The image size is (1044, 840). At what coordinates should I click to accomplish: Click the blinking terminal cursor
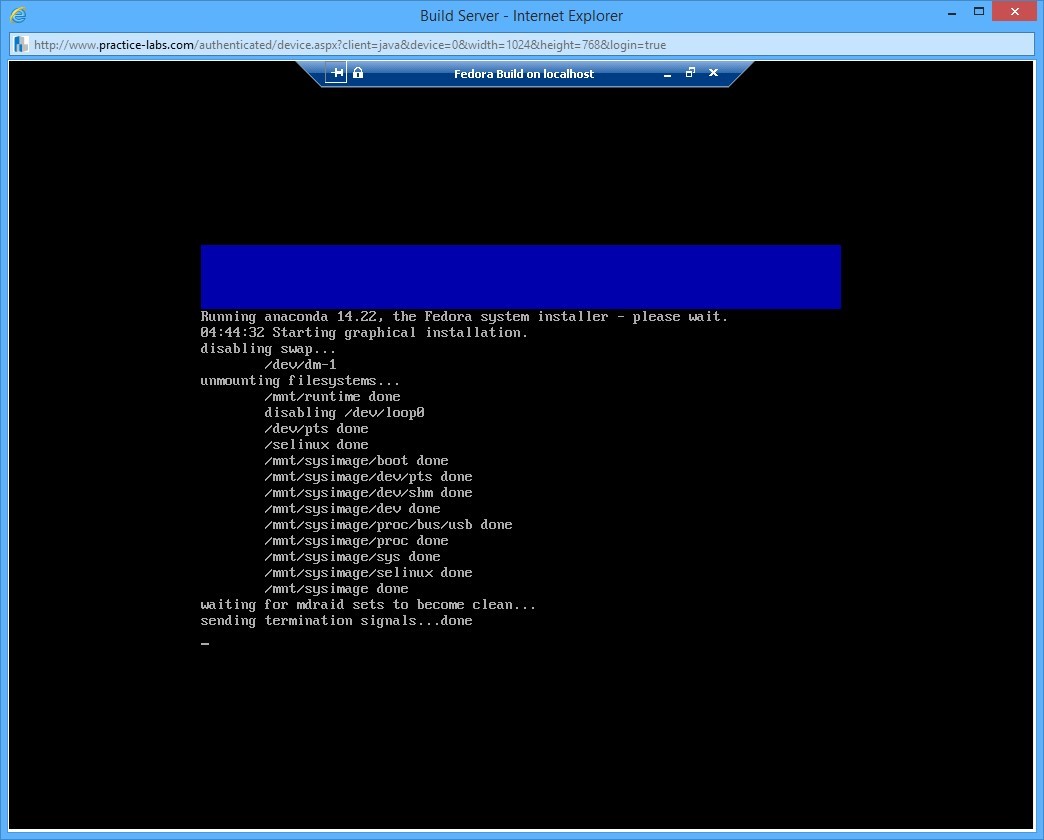(205, 644)
